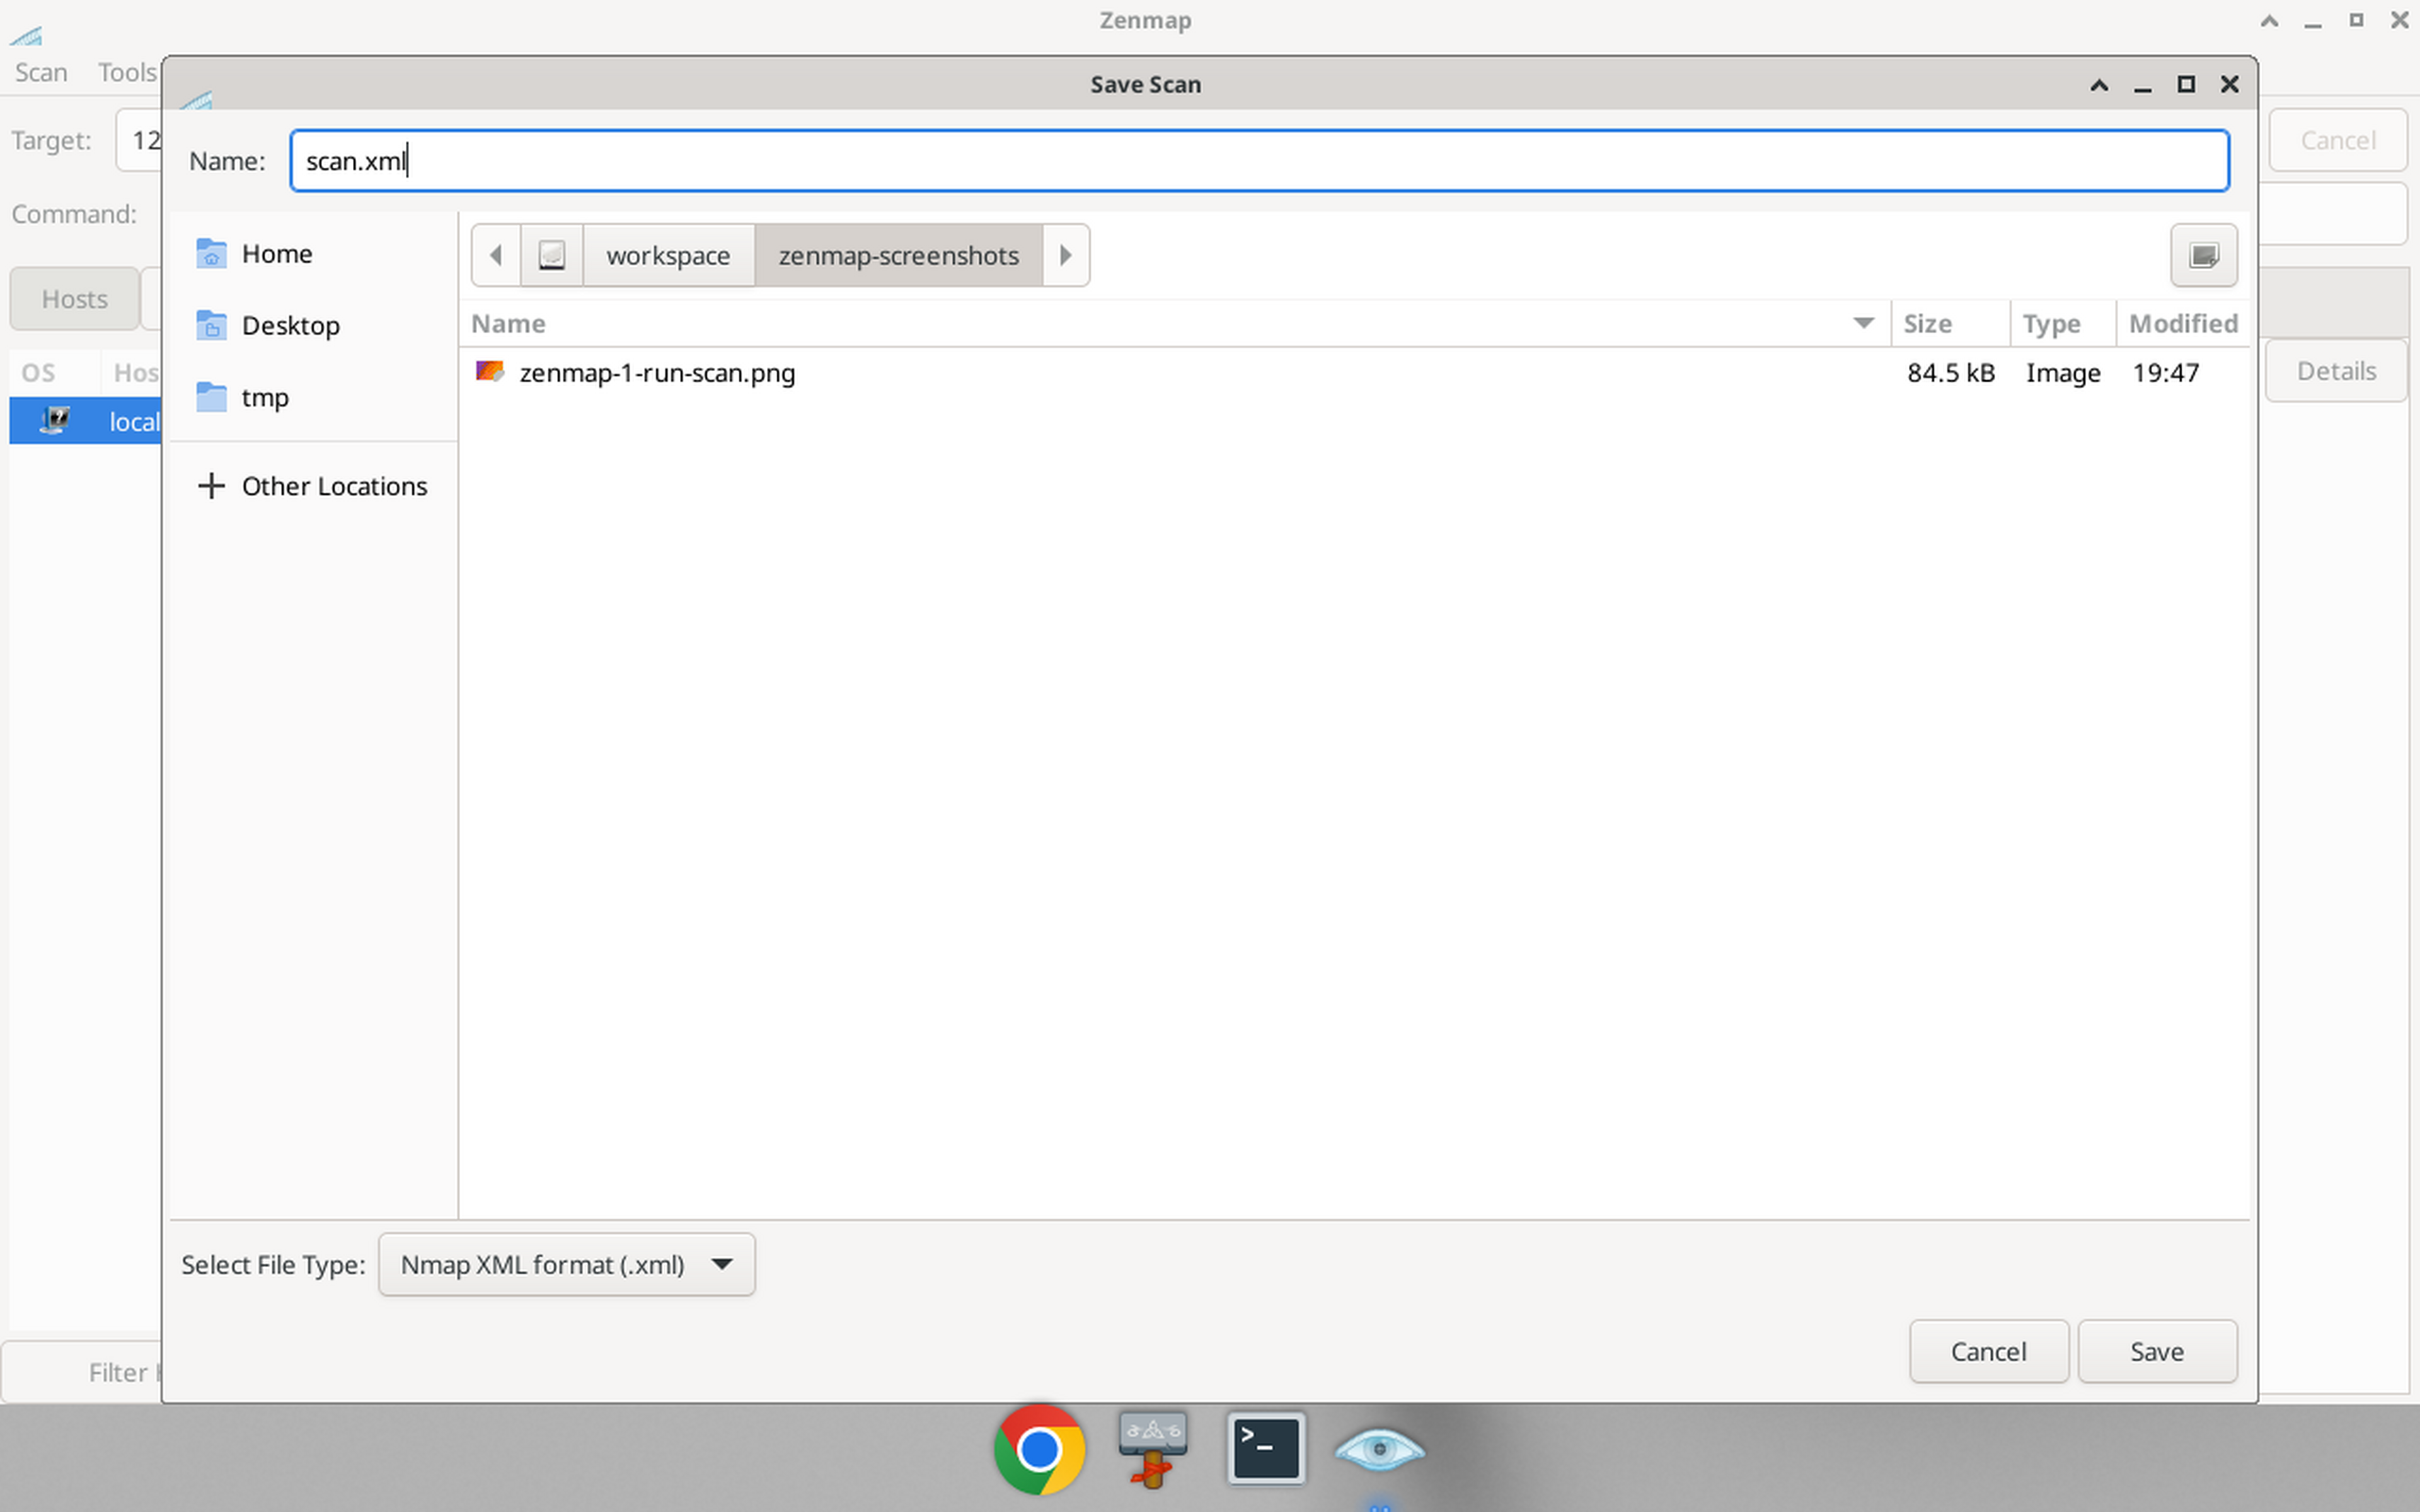Viewport: 2420px width, 1512px height.
Task: Sort files by the Type column
Action: (2062, 323)
